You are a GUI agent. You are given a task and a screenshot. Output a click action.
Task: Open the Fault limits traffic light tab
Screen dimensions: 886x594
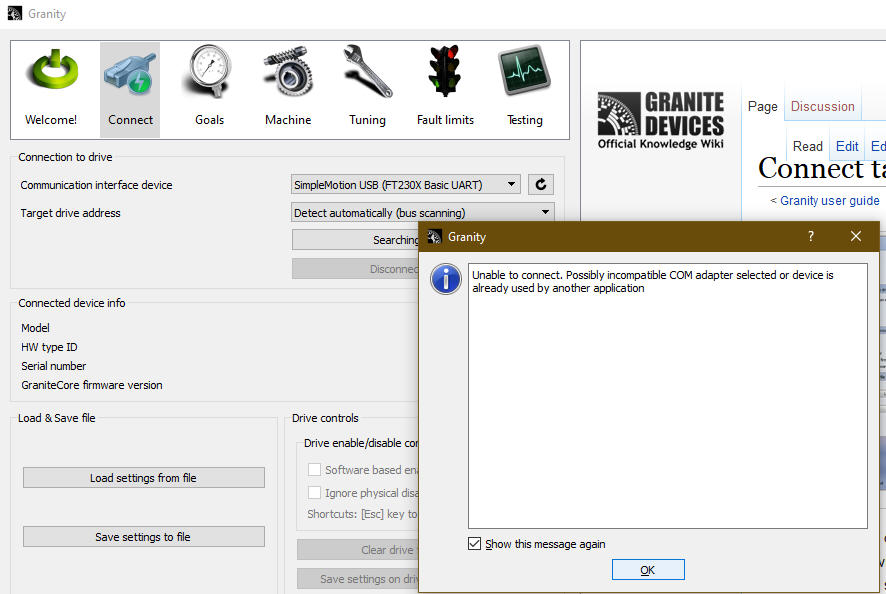[x=445, y=89]
